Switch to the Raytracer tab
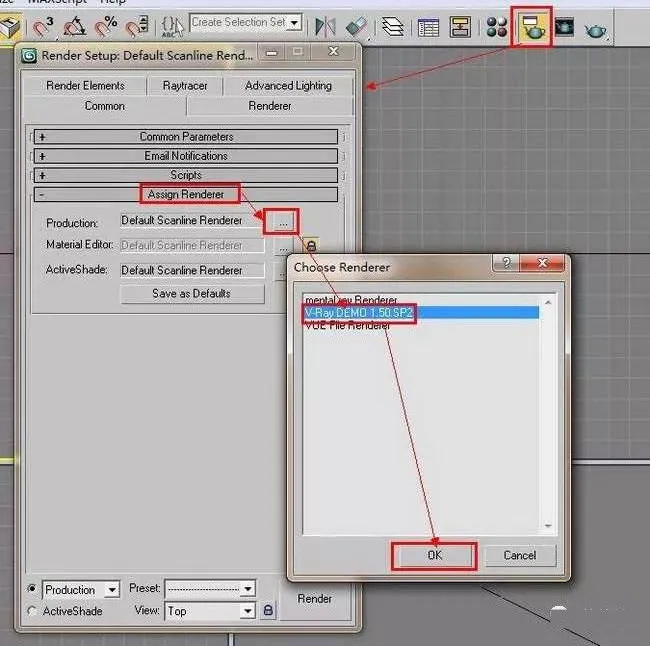Viewport: 650px width, 646px height. 185,85
